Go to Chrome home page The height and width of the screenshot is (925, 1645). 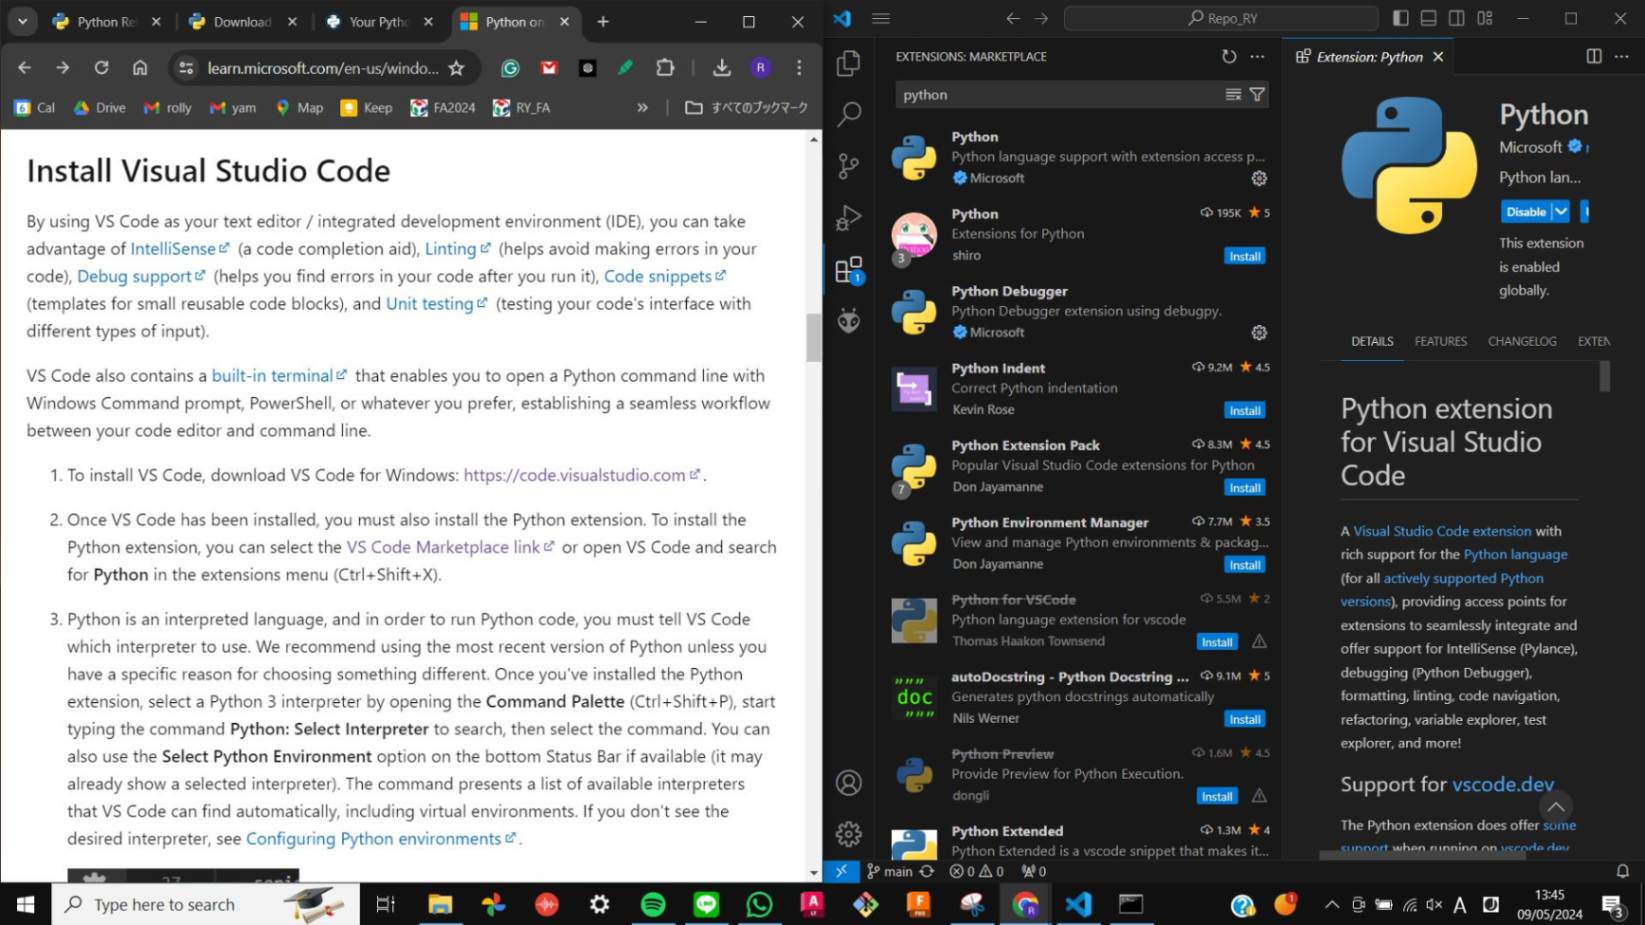pos(140,67)
